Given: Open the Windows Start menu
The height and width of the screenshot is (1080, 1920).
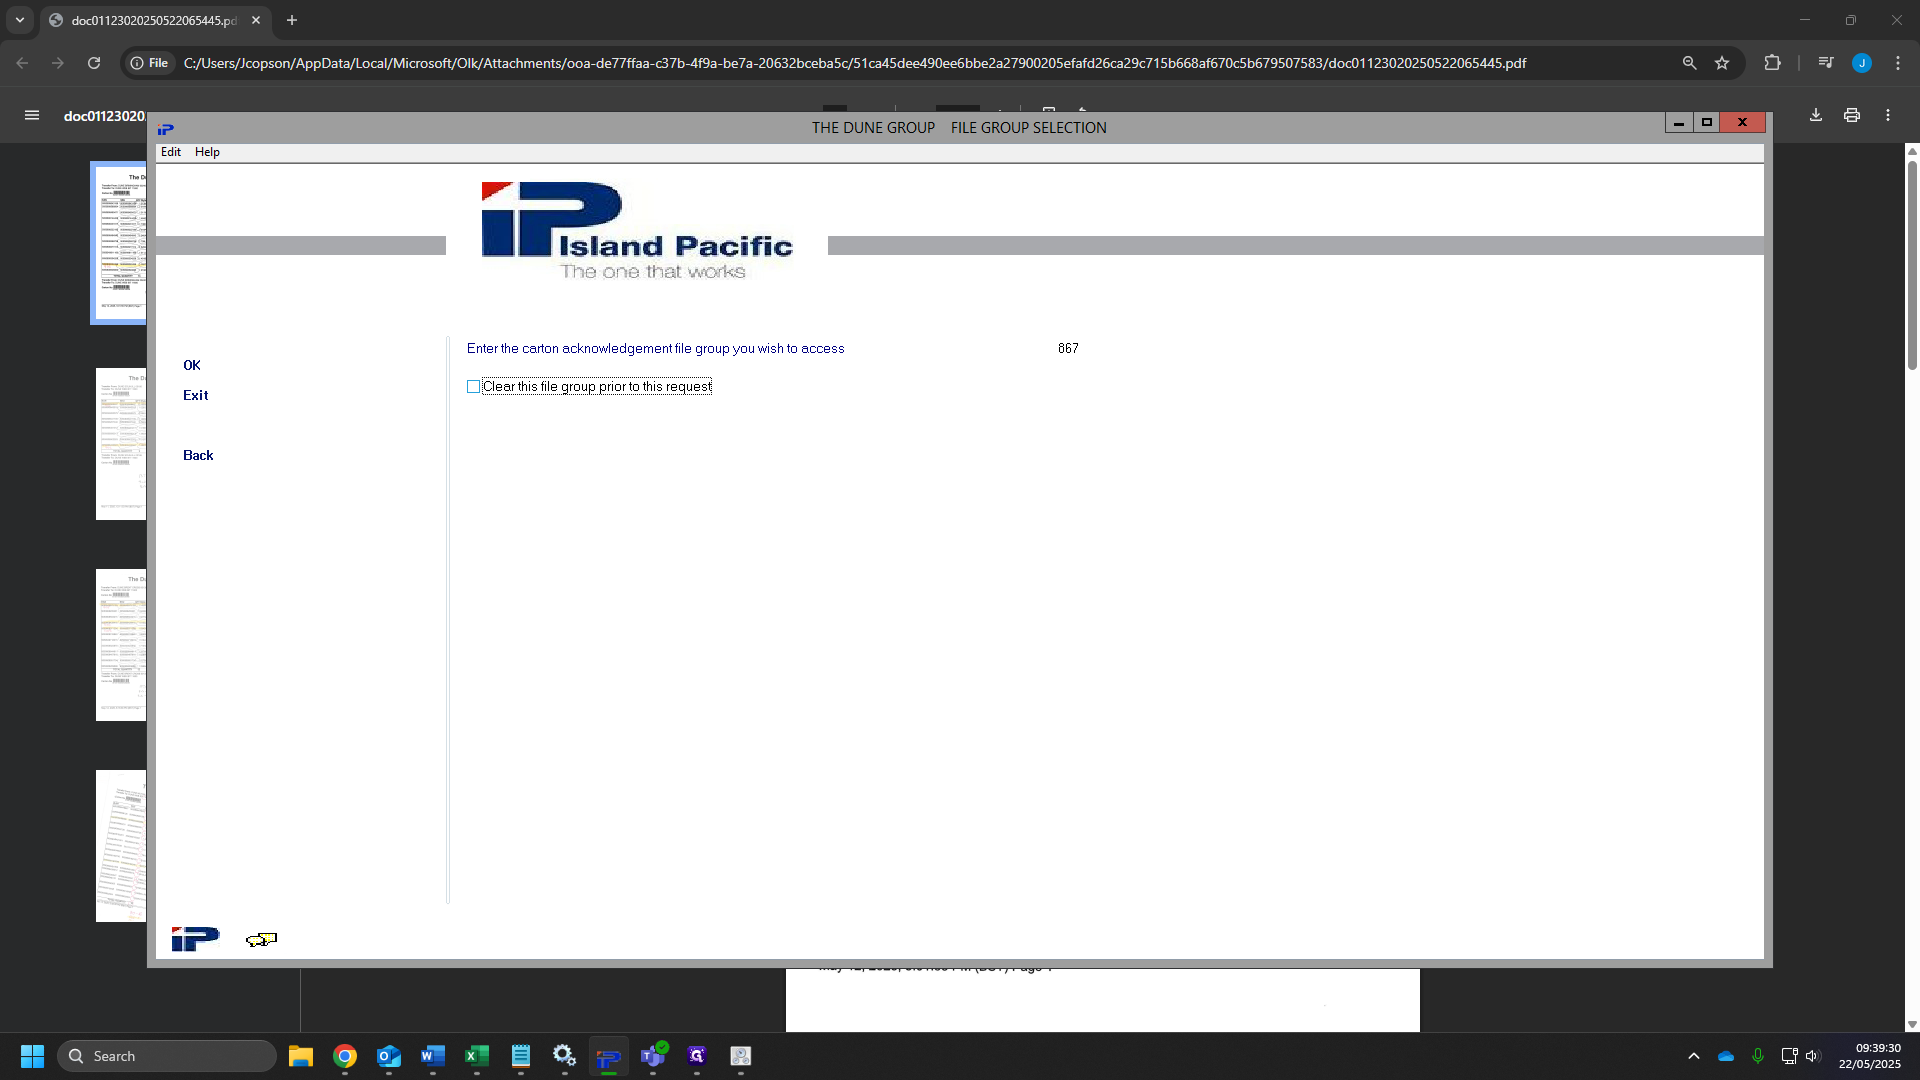Looking at the screenshot, I should [32, 1056].
